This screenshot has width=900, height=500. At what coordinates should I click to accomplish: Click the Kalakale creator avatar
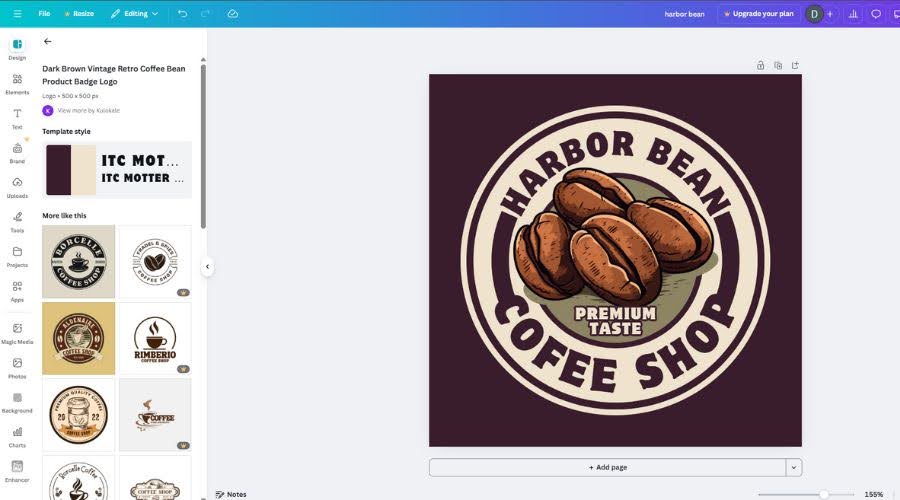click(x=48, y=110)
